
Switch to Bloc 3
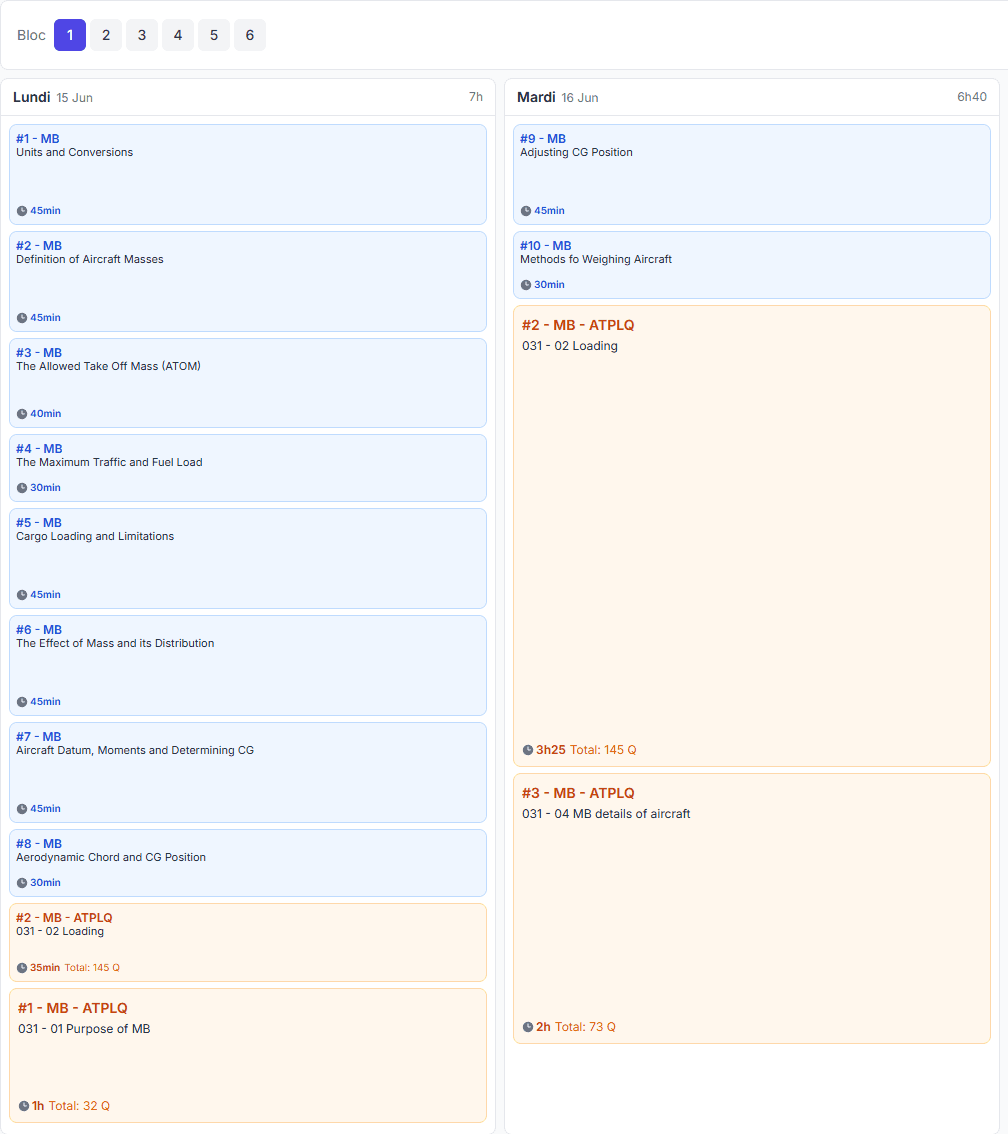click(142, 35)
